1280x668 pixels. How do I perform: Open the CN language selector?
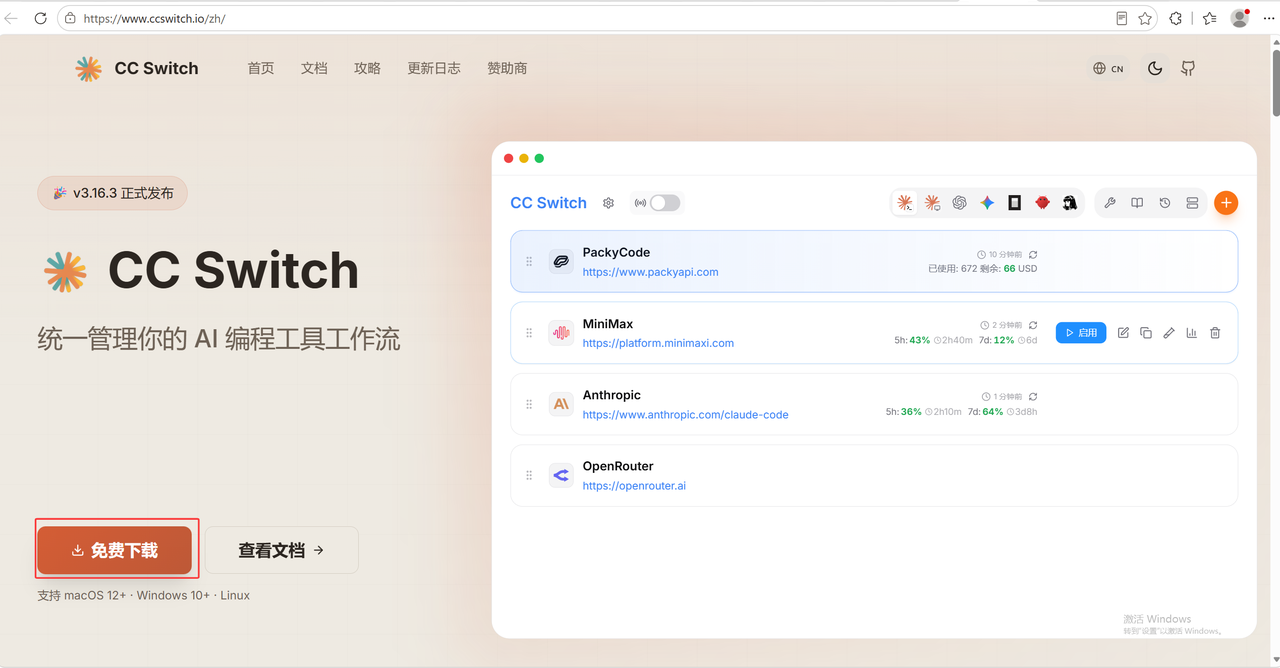(x=1108, y=68)
